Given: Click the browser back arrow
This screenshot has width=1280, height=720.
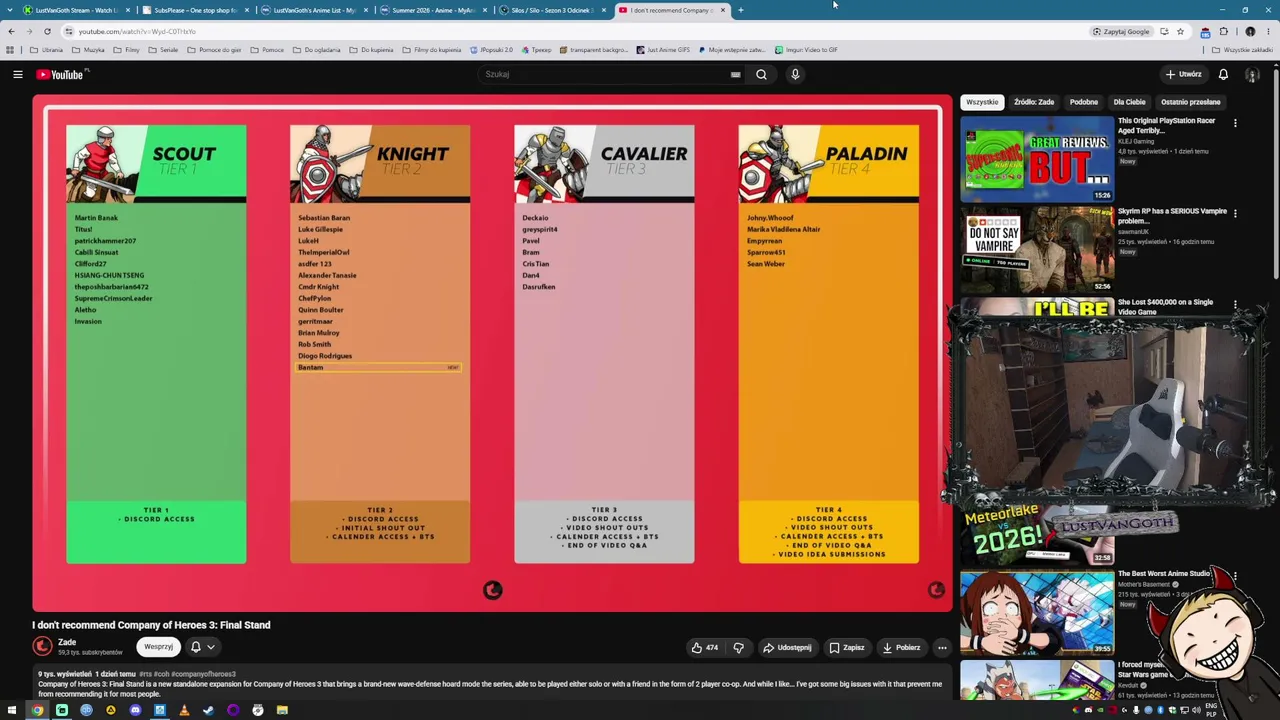Looking at the screenshot, I should [x=11, y=31].
